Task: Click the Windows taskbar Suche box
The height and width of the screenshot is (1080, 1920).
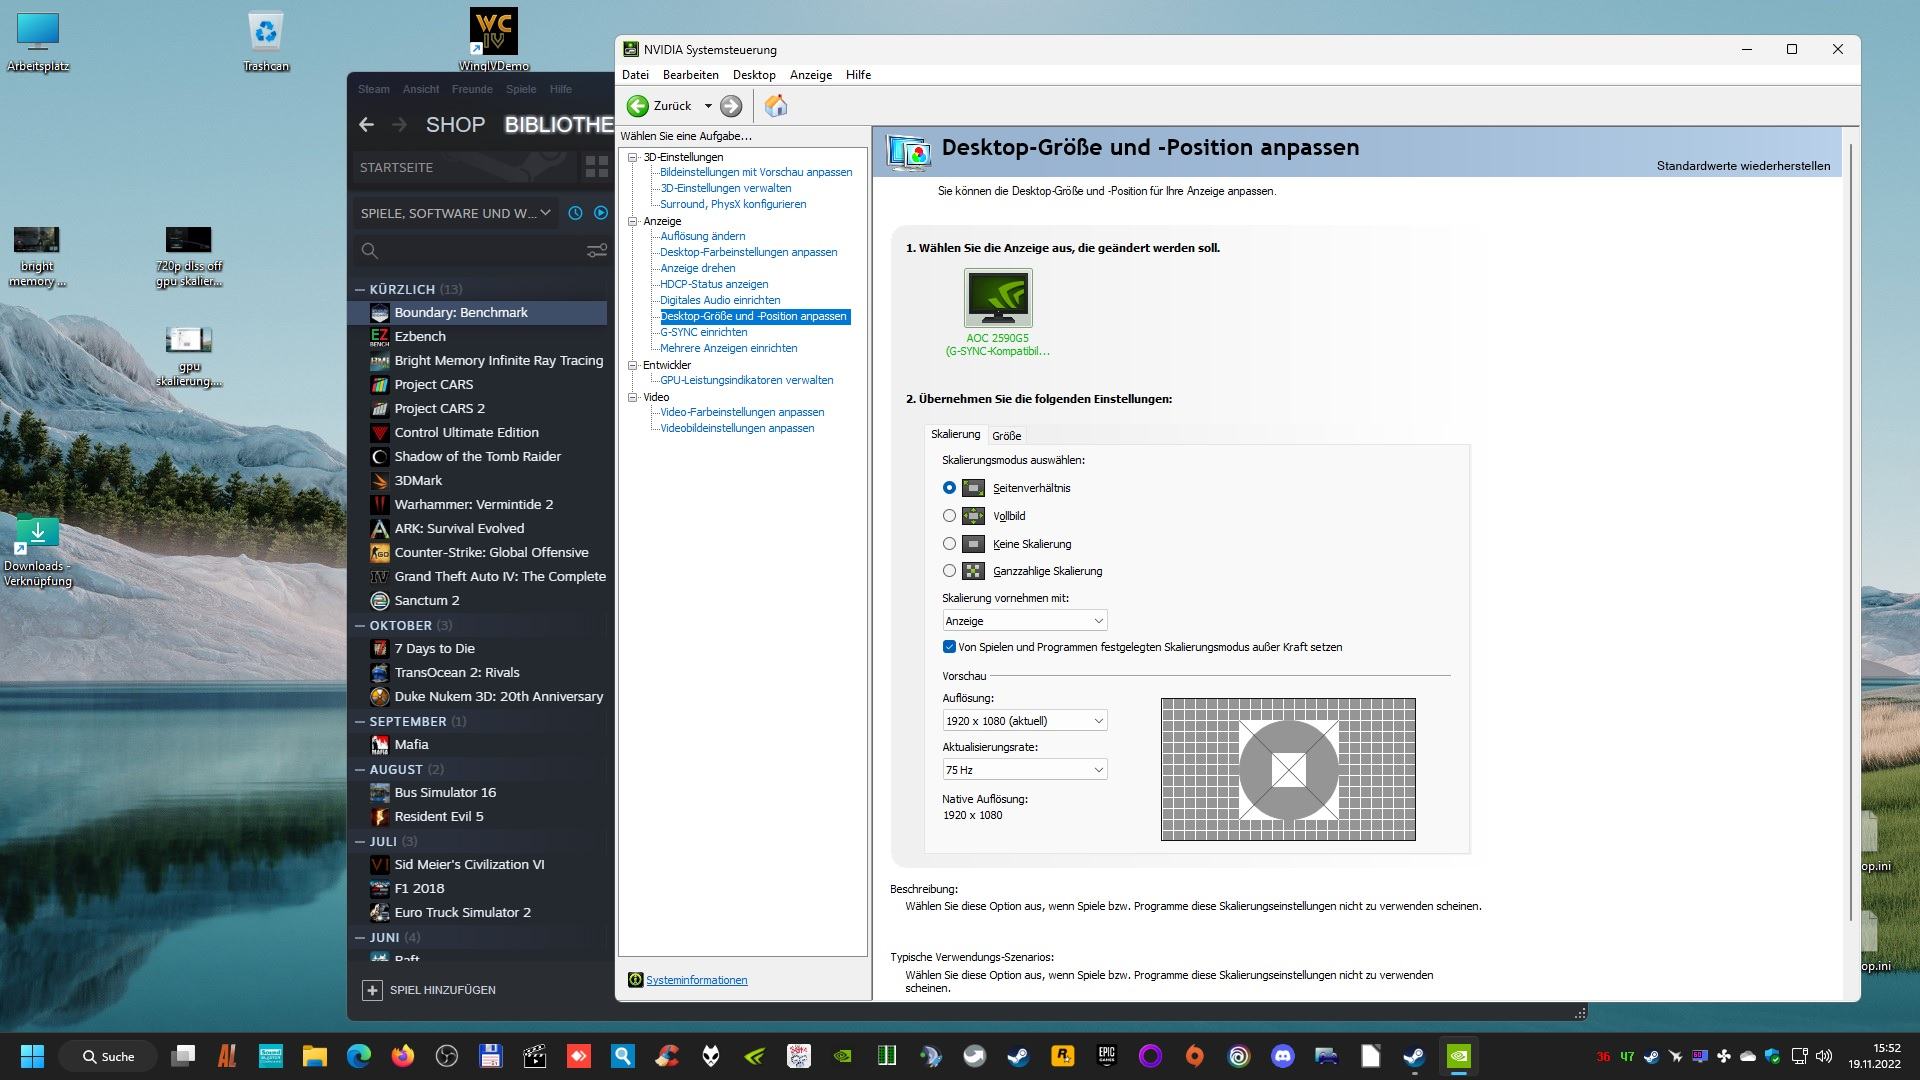Action: click(108, 1056)
